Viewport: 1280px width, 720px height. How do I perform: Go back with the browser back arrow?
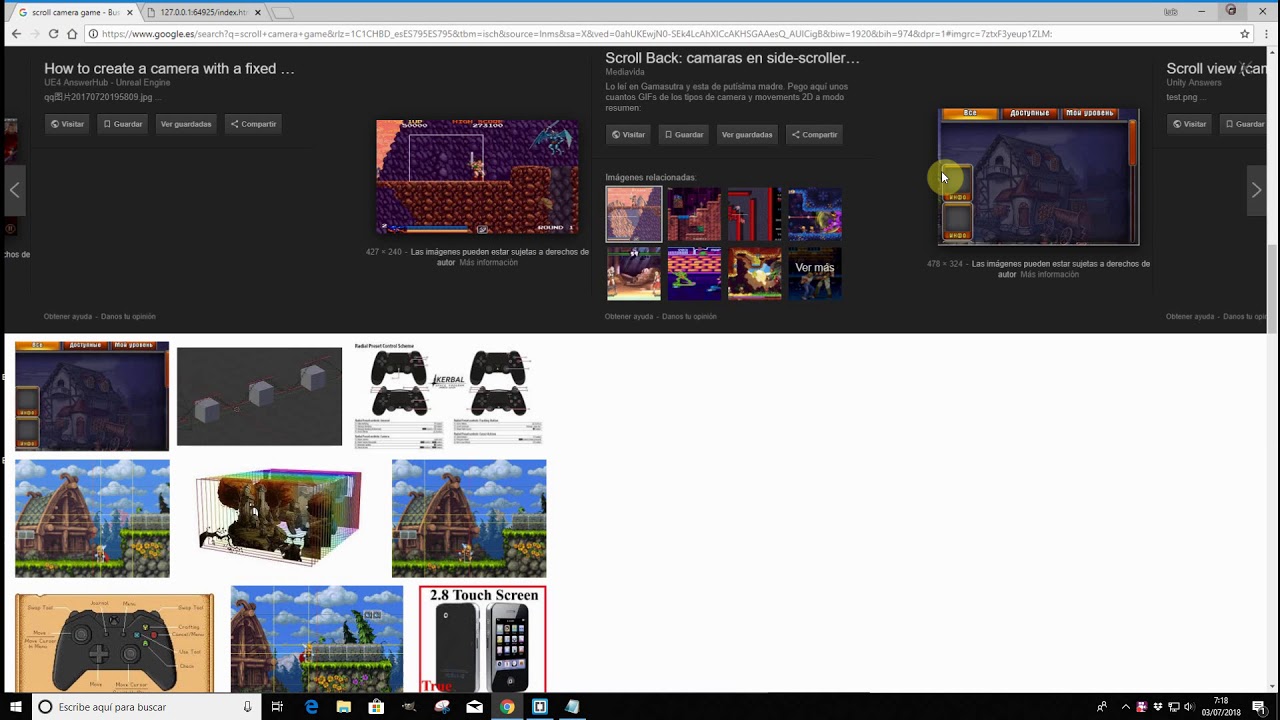click(x=16, y=33)
